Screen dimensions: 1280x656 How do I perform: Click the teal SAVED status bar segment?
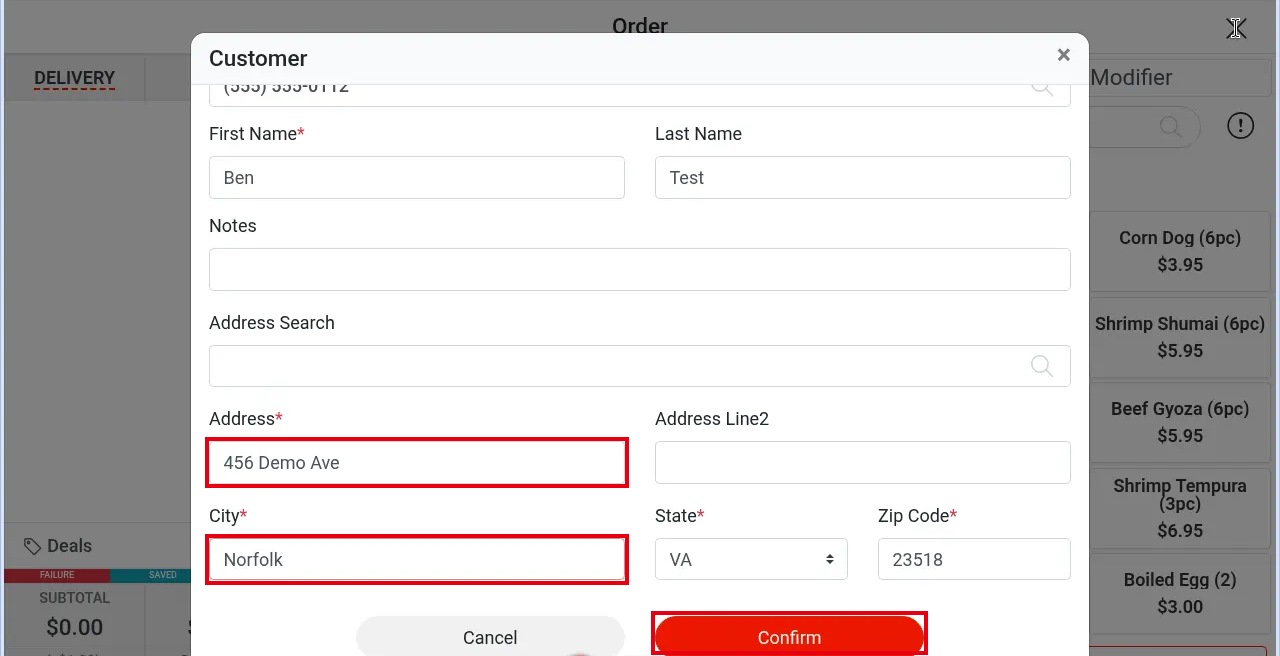tap(150, 575)
